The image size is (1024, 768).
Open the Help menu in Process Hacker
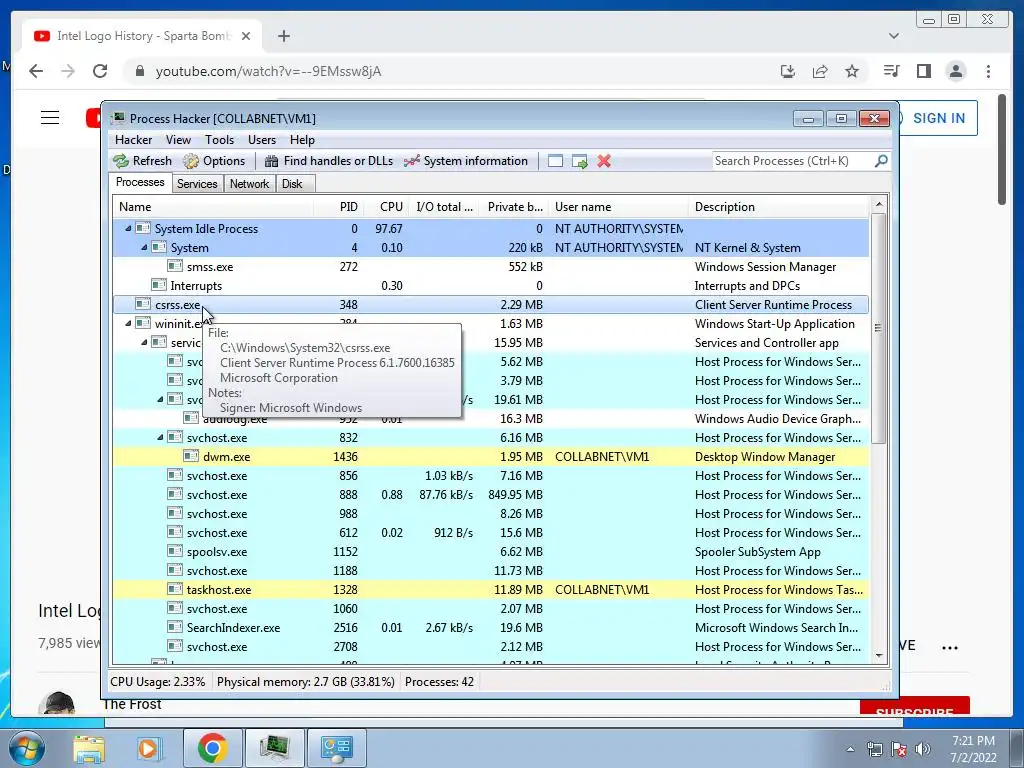(x=302, y=140)
